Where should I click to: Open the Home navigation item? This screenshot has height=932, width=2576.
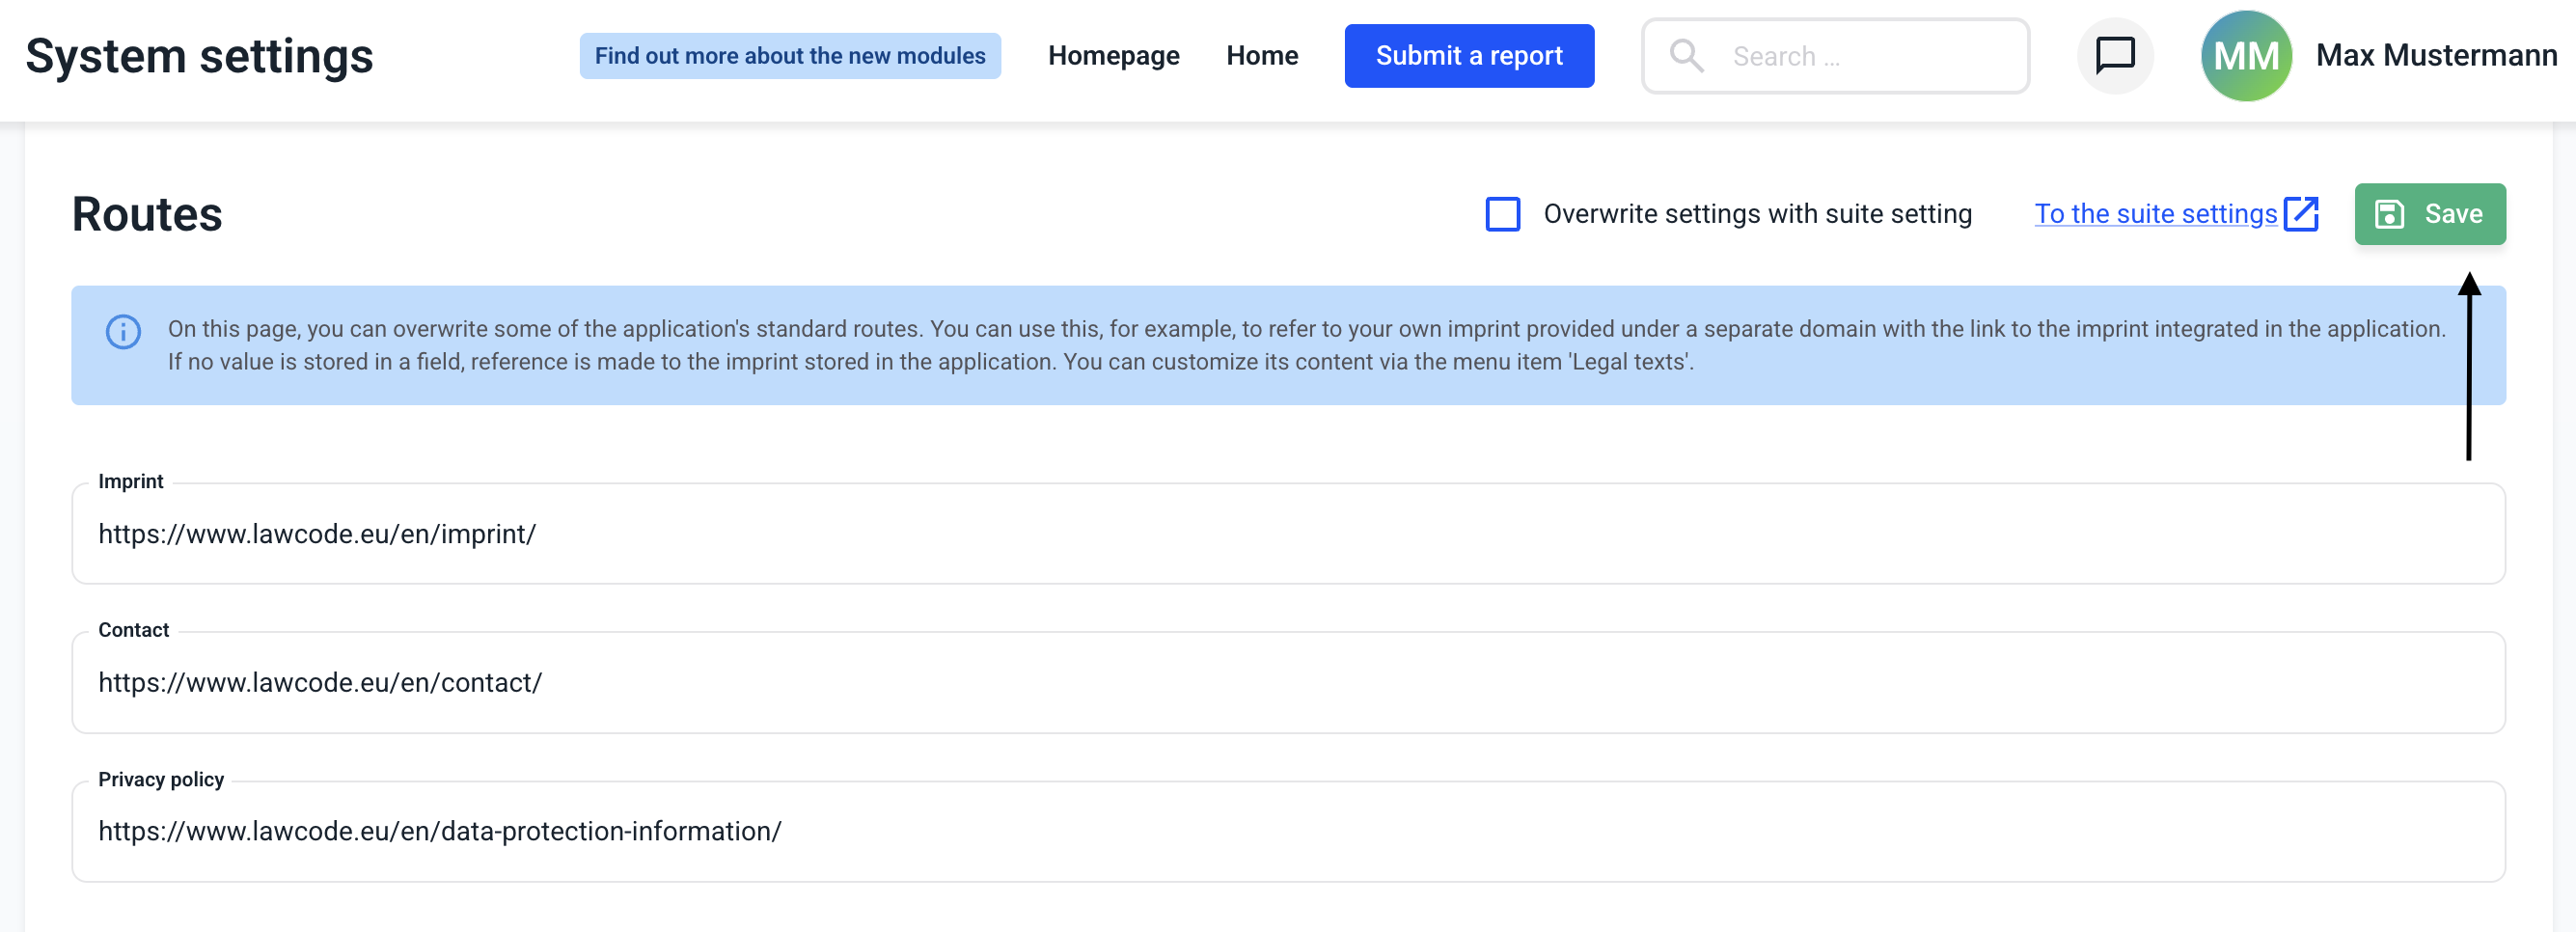[1261, 56]
